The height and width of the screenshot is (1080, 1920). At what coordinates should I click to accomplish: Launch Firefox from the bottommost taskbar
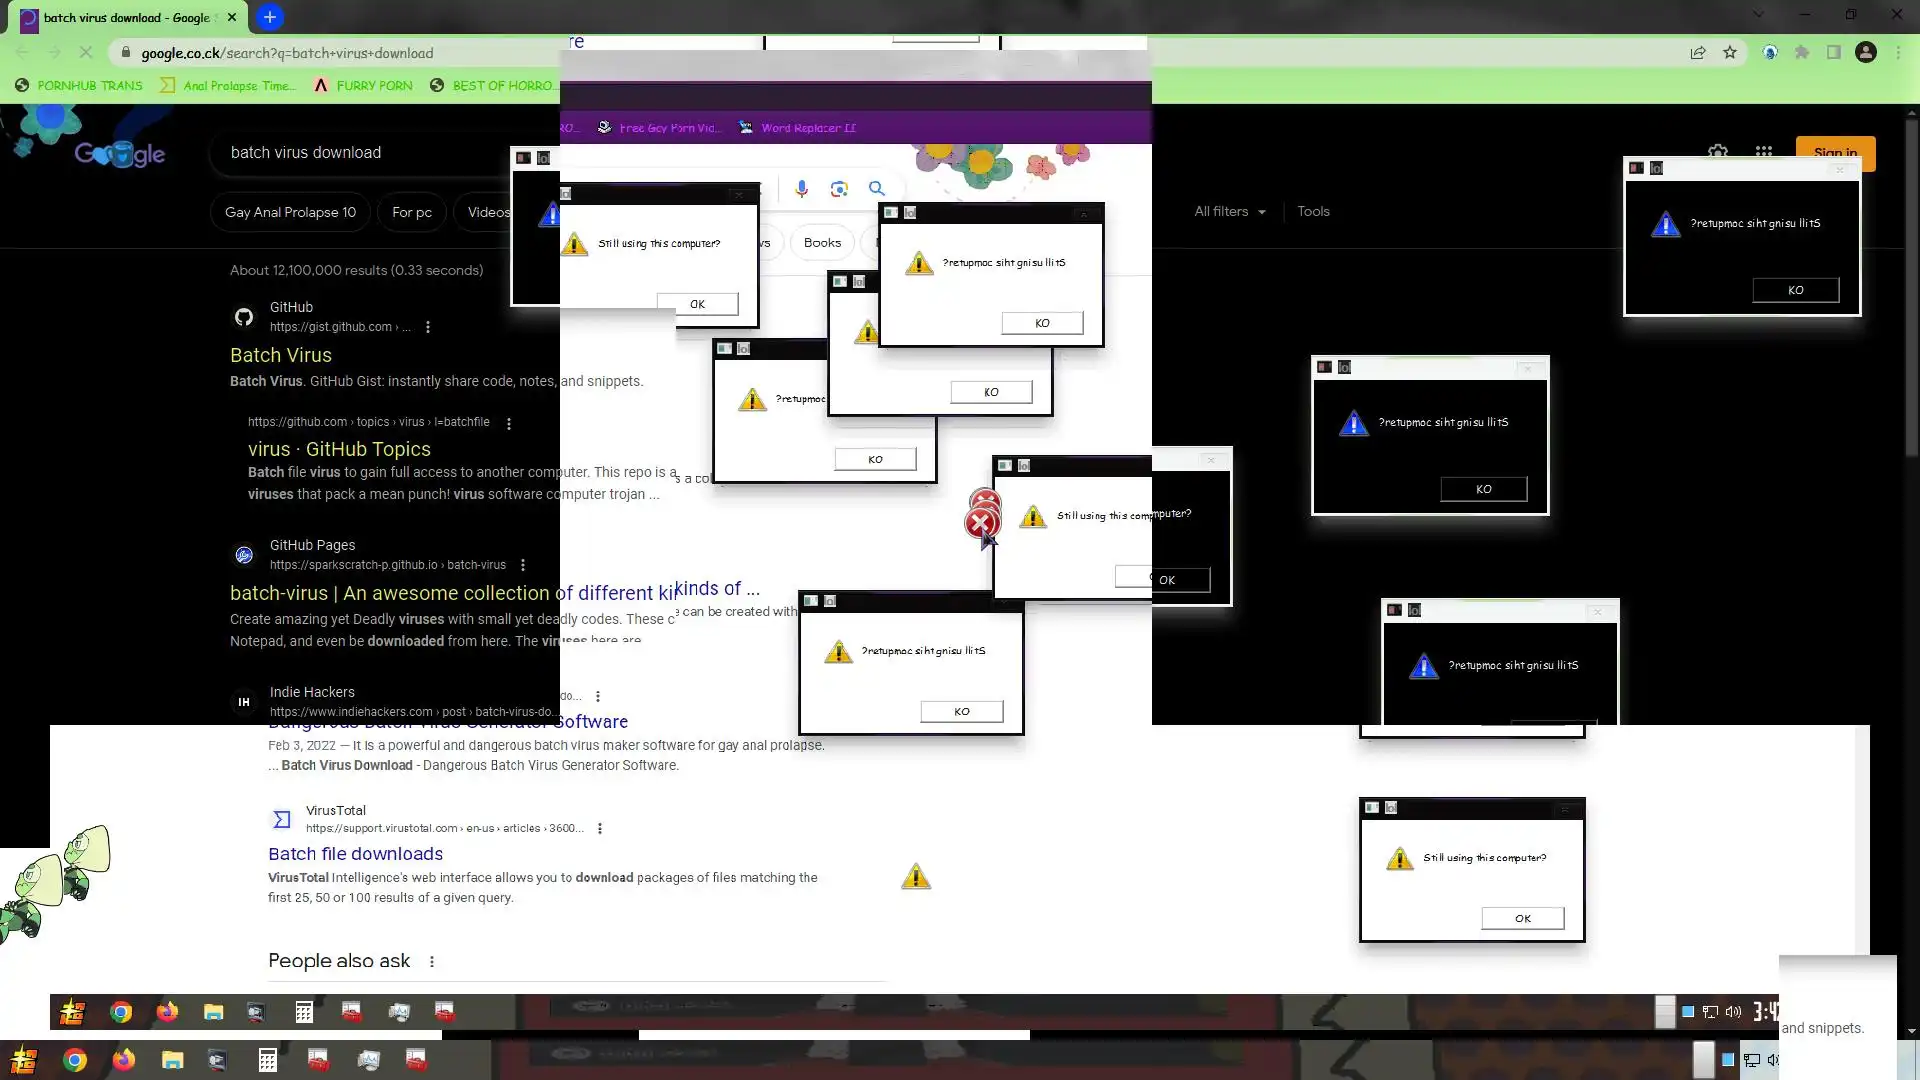(123, 1060)
